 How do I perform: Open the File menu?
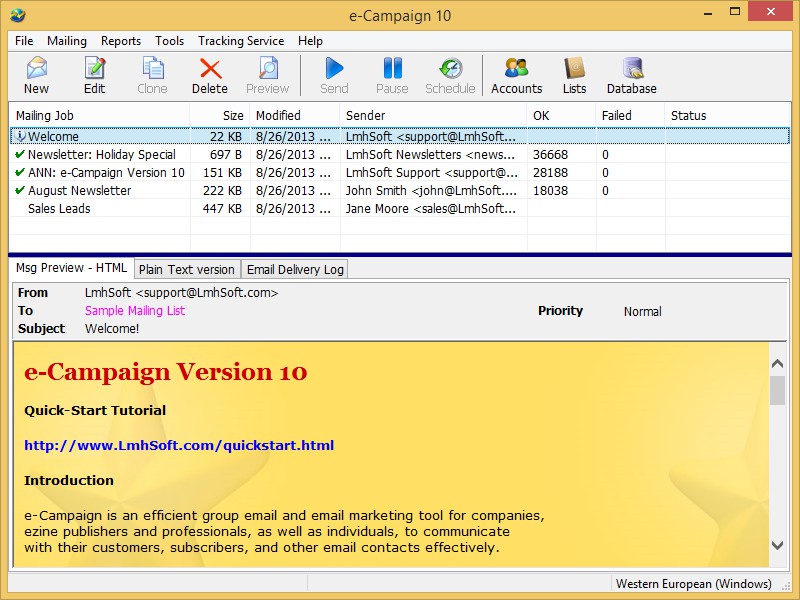24,41
